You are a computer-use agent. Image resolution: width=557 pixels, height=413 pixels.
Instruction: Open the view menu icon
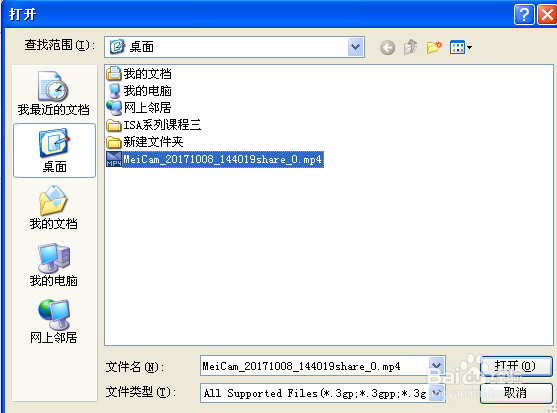point(461,47)
